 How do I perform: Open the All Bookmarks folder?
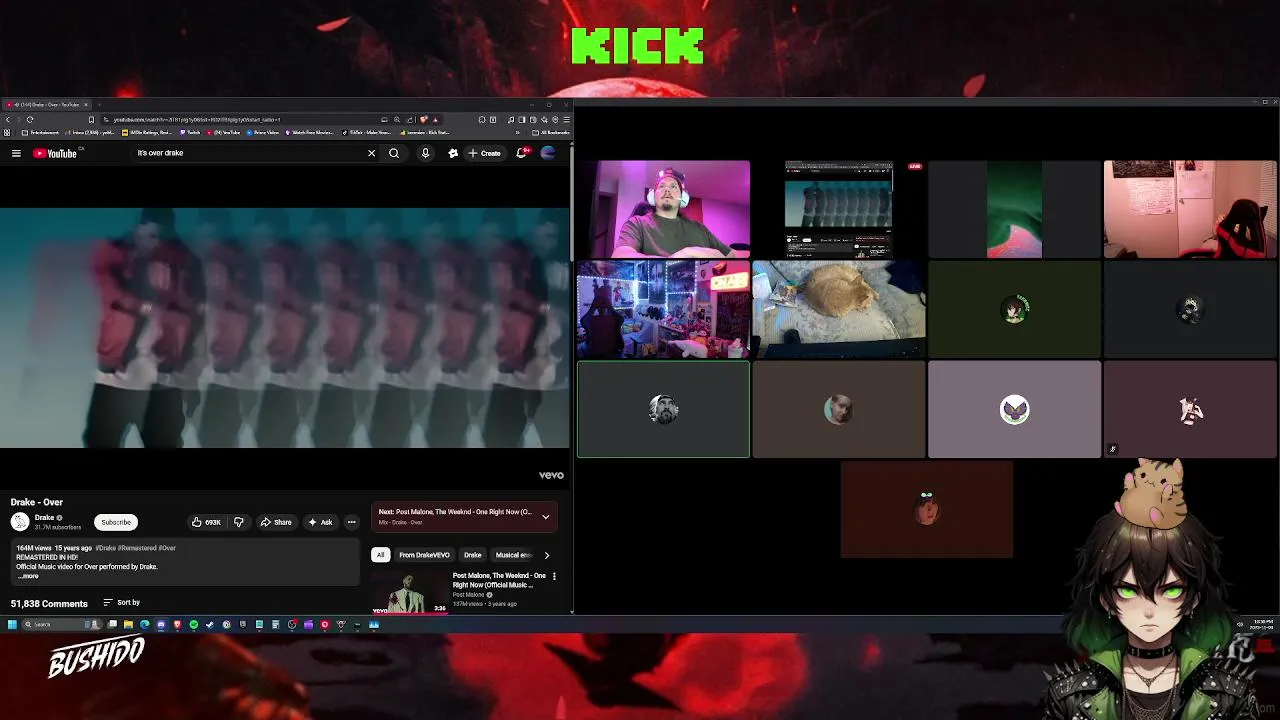[x=551, y=132]
